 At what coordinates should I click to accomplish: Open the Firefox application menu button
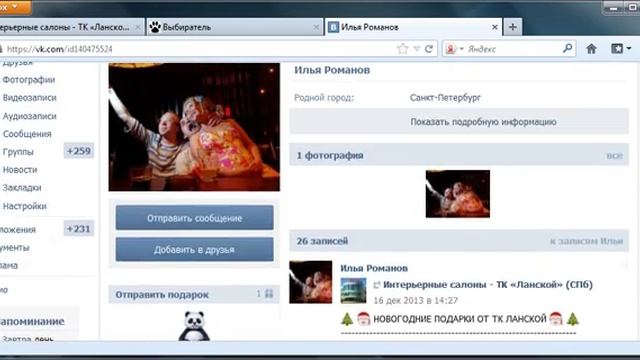pos(15,7)
